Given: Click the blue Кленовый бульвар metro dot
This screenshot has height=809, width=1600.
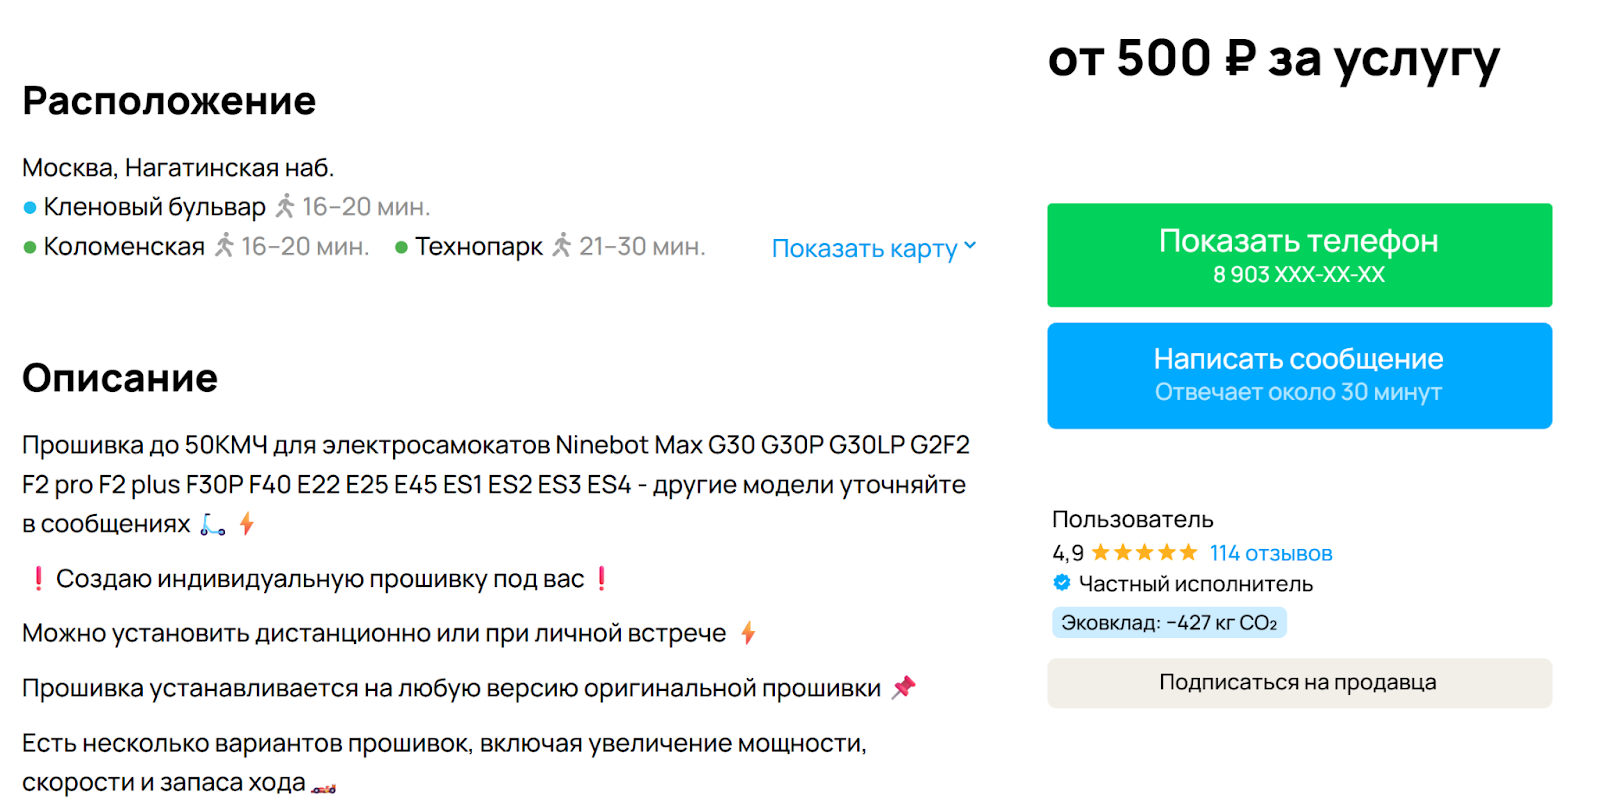Looking at the screenshot, I should tap(30, 208).
